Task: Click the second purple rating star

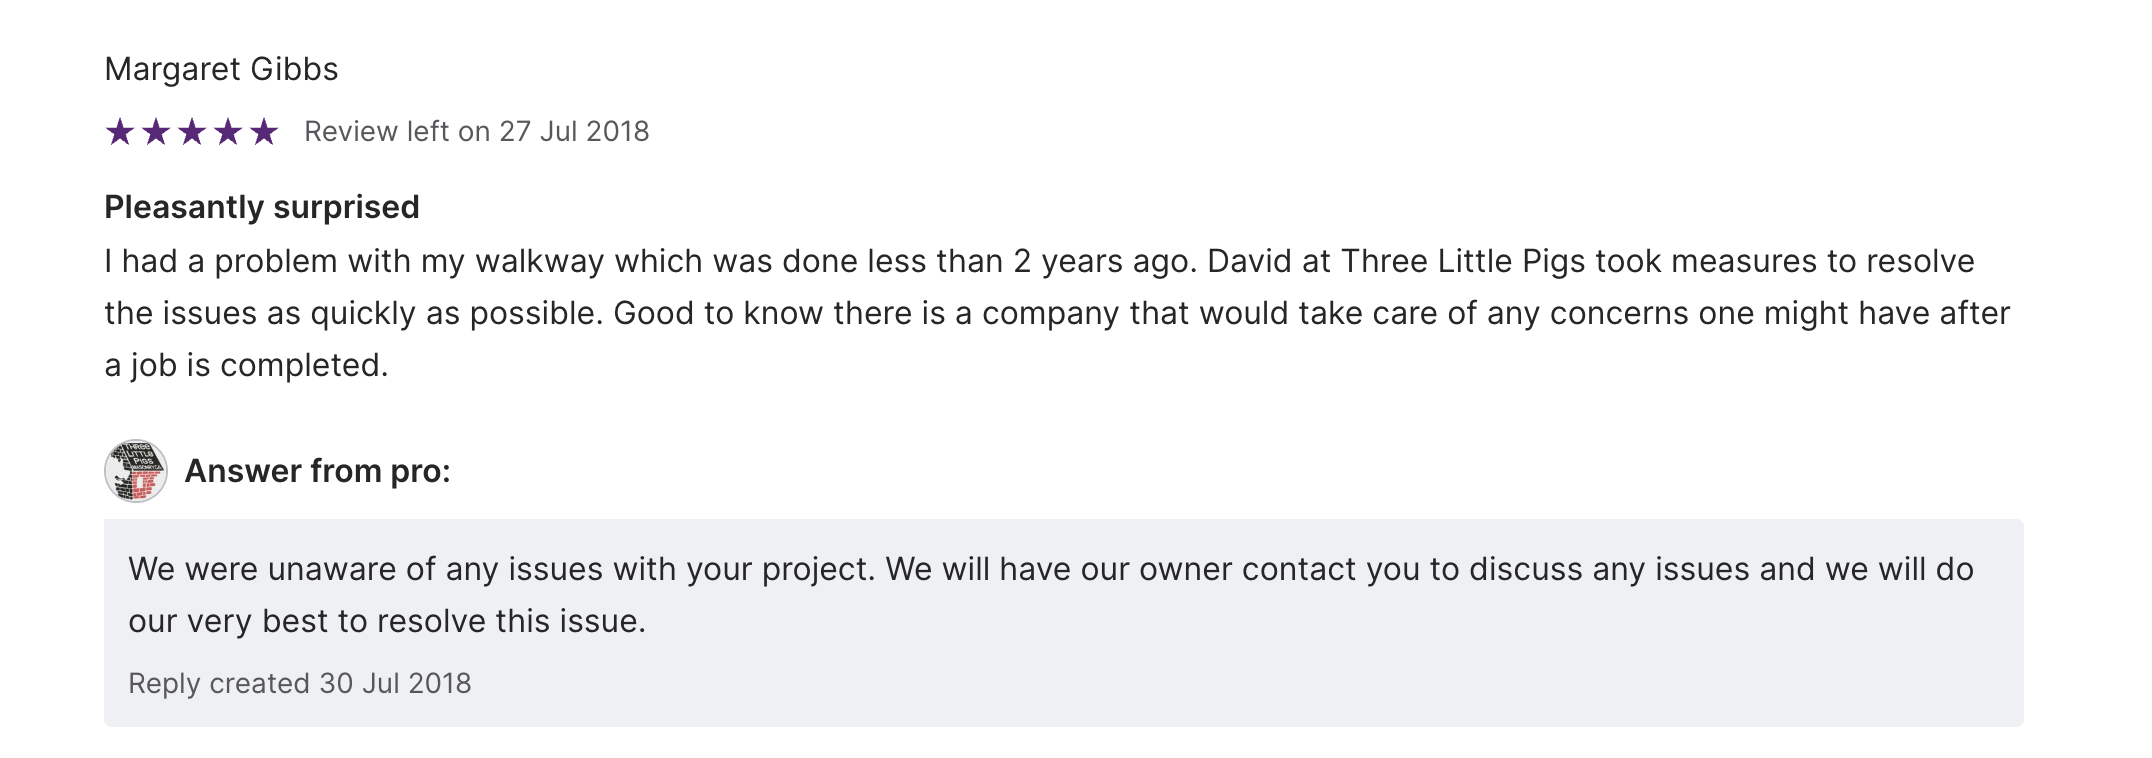Action: pyautogui.click(x=156, y=132)
